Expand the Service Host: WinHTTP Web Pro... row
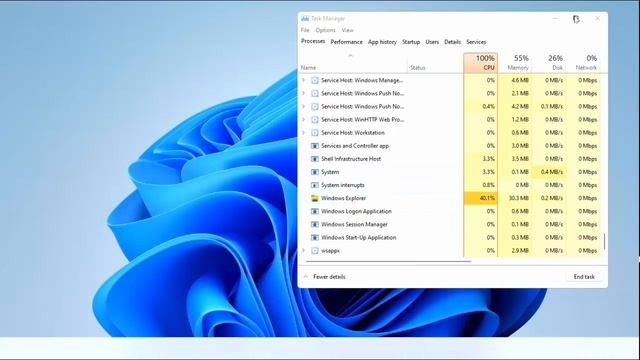 [x=303, y=120]
